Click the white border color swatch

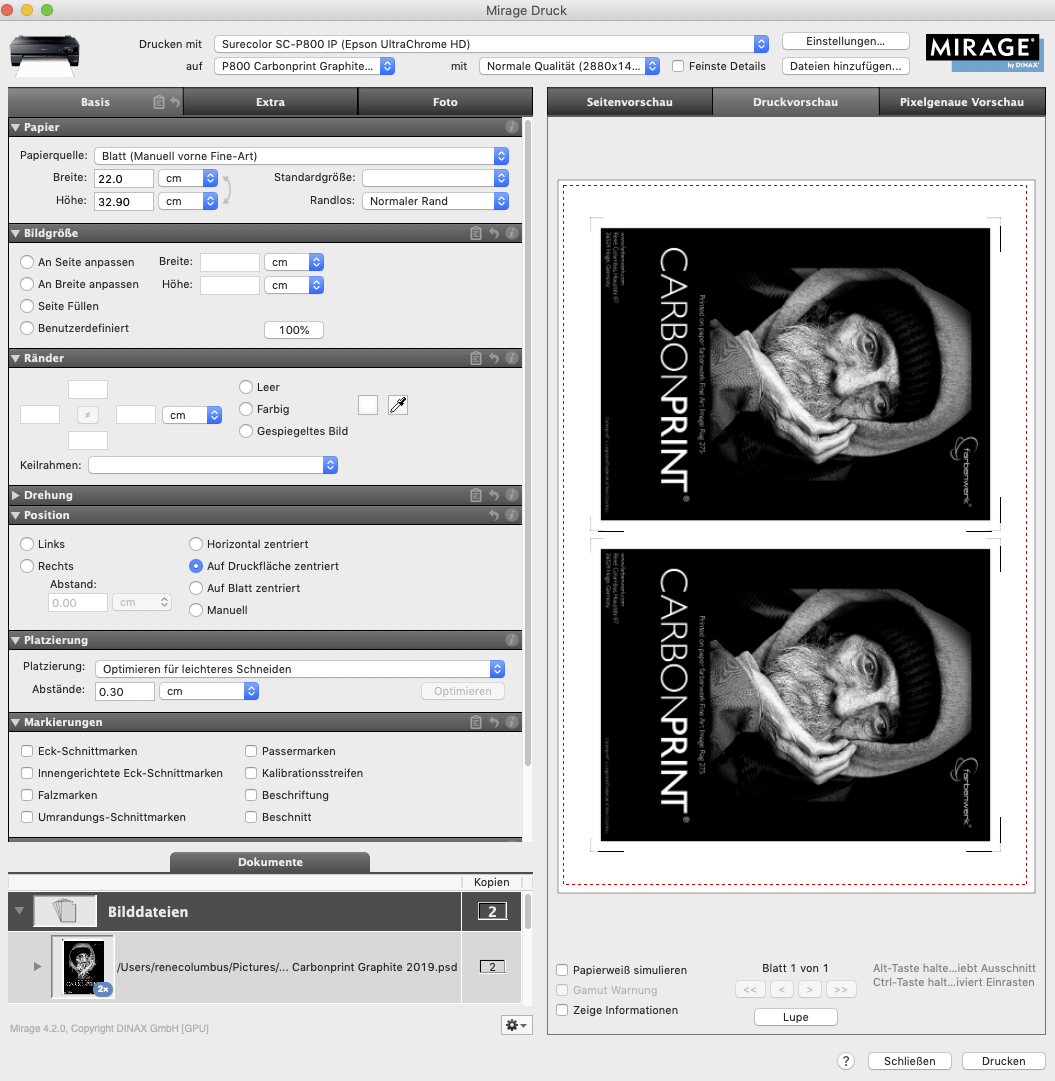click(368, 405)
